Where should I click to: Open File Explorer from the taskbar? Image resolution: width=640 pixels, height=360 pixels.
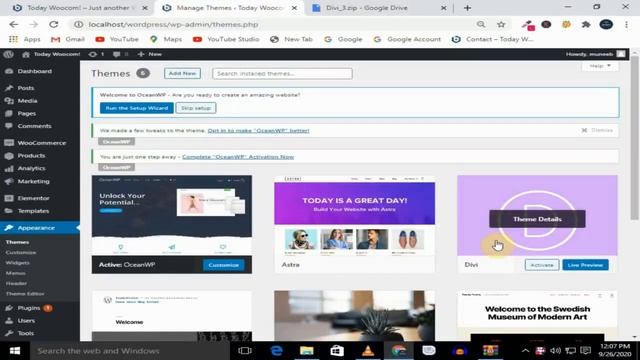307,351
